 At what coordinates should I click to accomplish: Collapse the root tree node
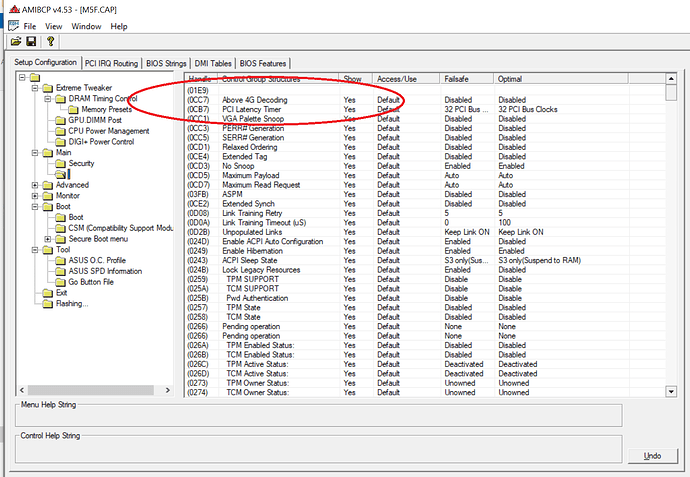point(22,77)
